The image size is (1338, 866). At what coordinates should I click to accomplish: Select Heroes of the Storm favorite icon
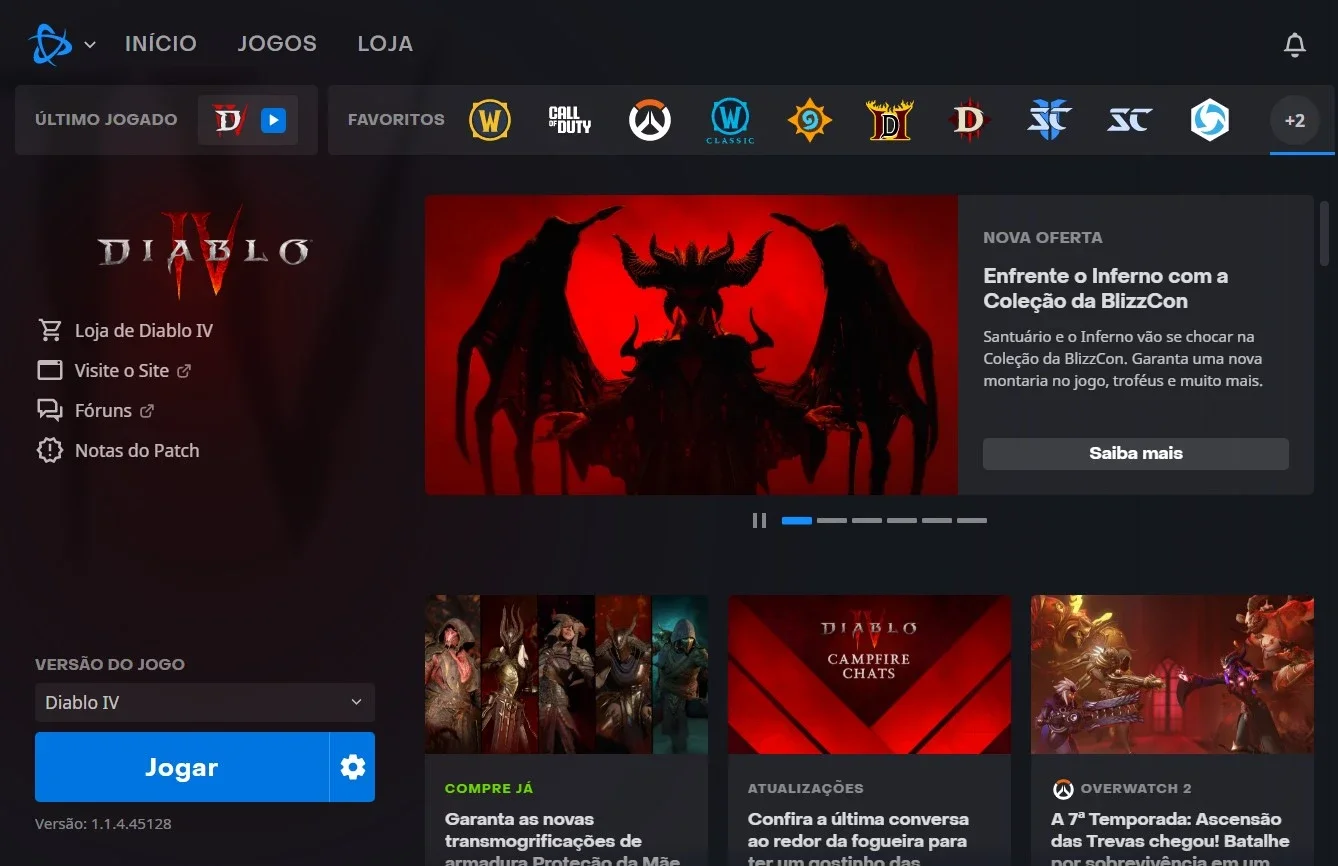1209,121
